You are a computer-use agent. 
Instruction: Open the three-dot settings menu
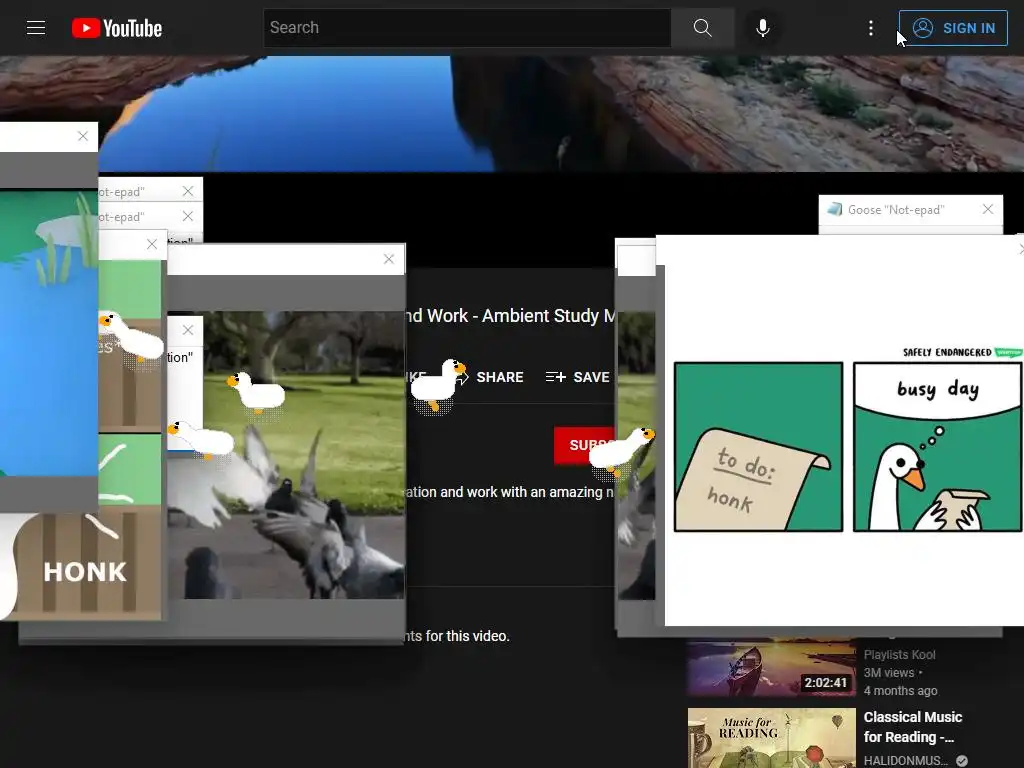click(871, 28)
